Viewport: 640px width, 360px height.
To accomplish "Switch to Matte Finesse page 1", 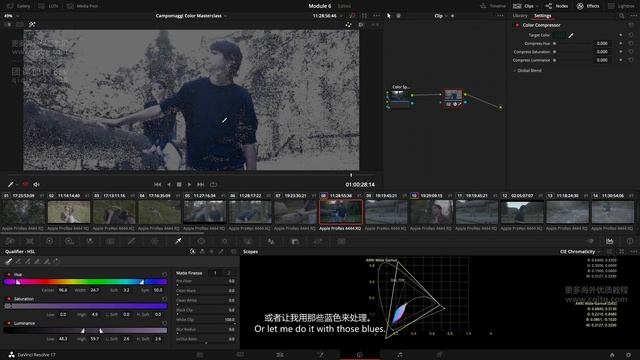I will [215, 273].
